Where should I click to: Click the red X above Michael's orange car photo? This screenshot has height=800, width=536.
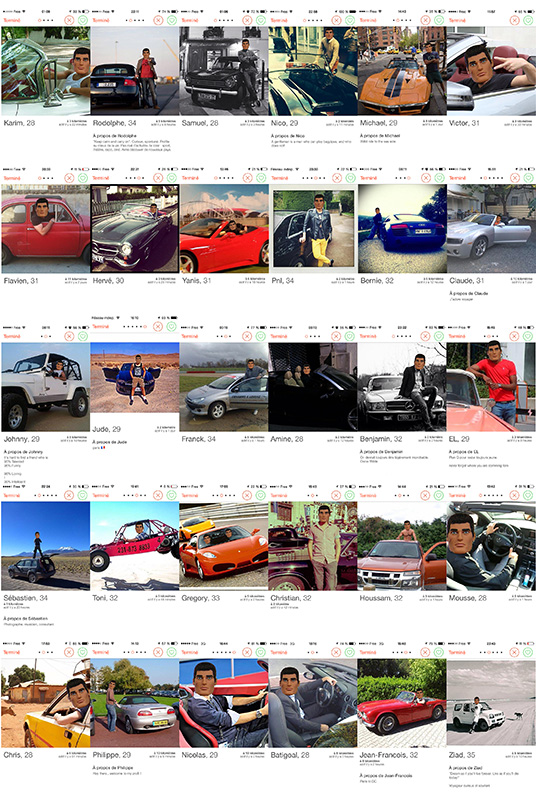point(425,20)
